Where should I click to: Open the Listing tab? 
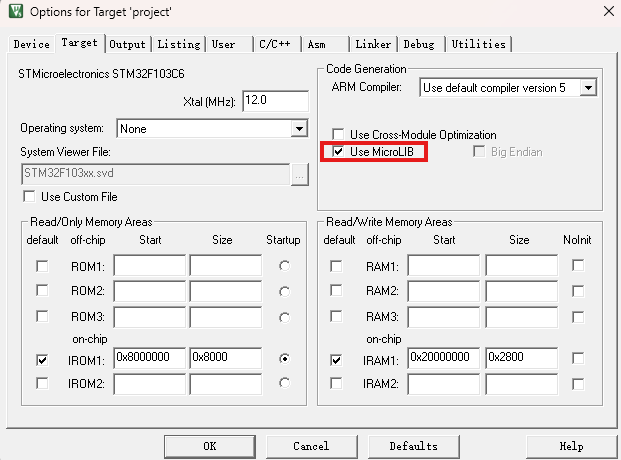tap(179, 44)
